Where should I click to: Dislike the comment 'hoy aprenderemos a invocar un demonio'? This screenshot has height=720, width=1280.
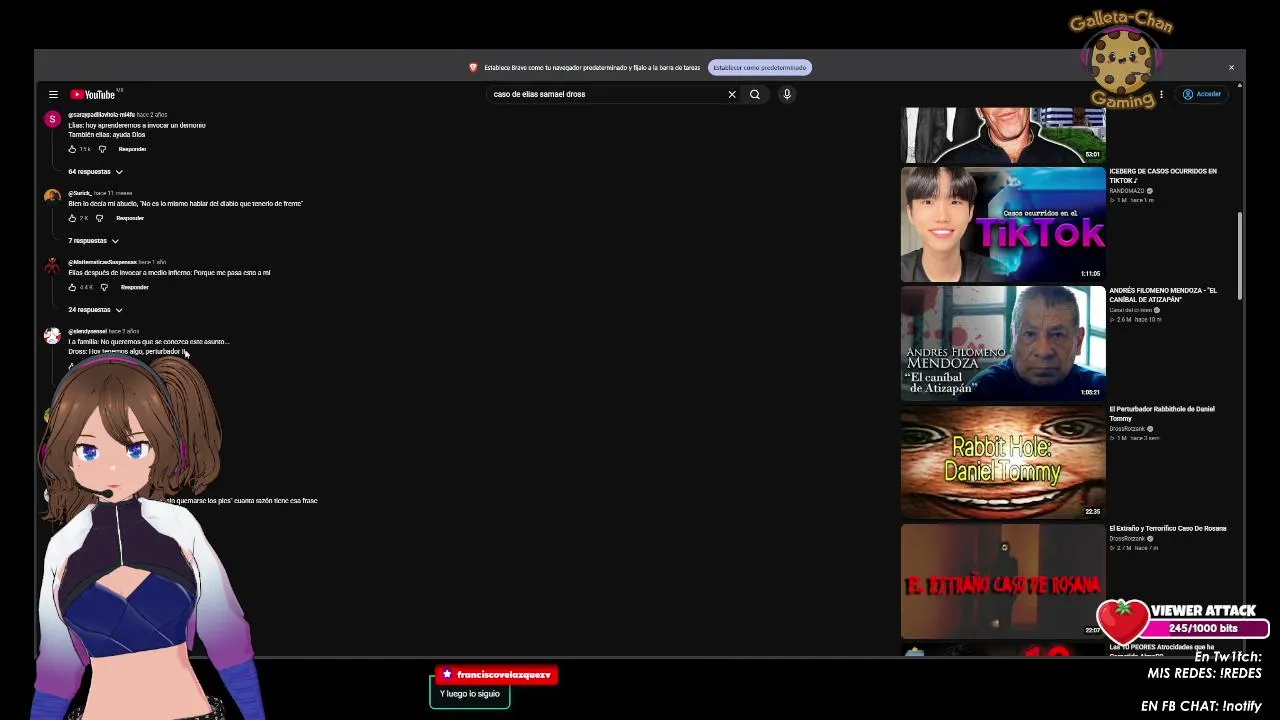click(x=102, y=149)
